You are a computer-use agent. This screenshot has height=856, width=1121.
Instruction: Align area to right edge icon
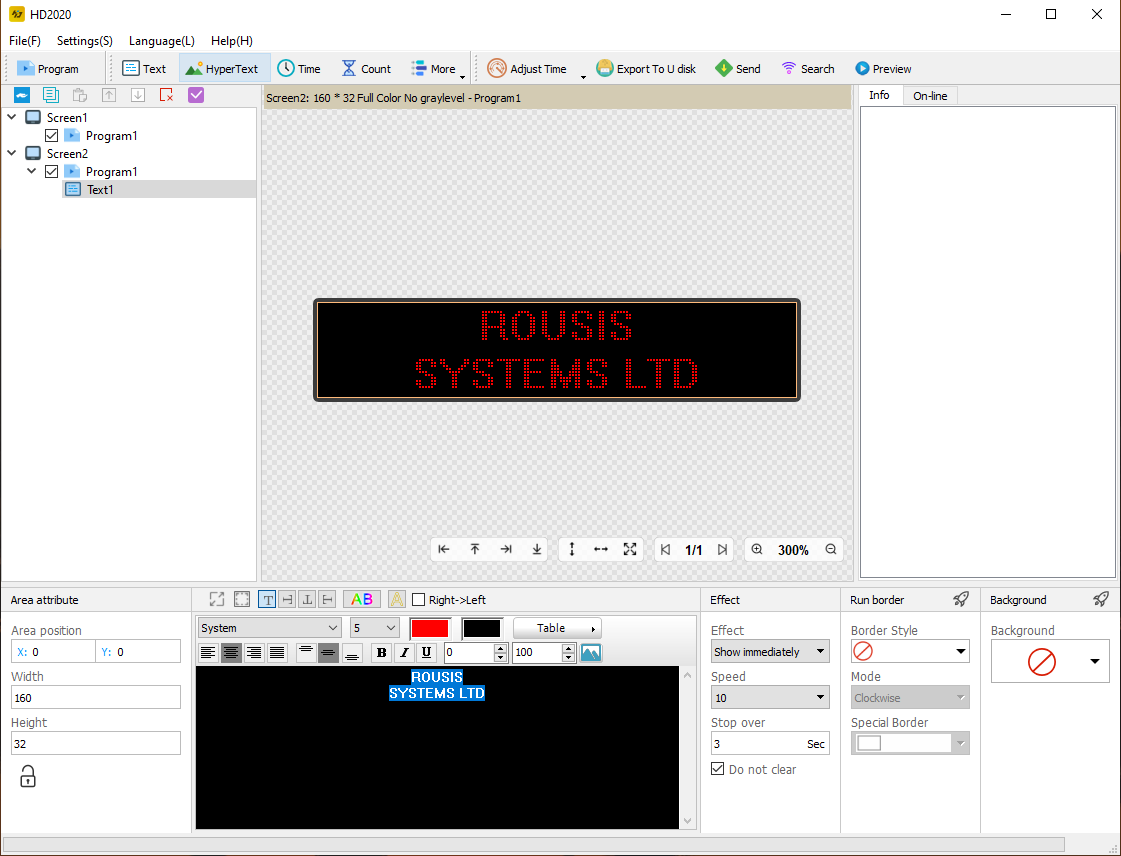point(506,549)
